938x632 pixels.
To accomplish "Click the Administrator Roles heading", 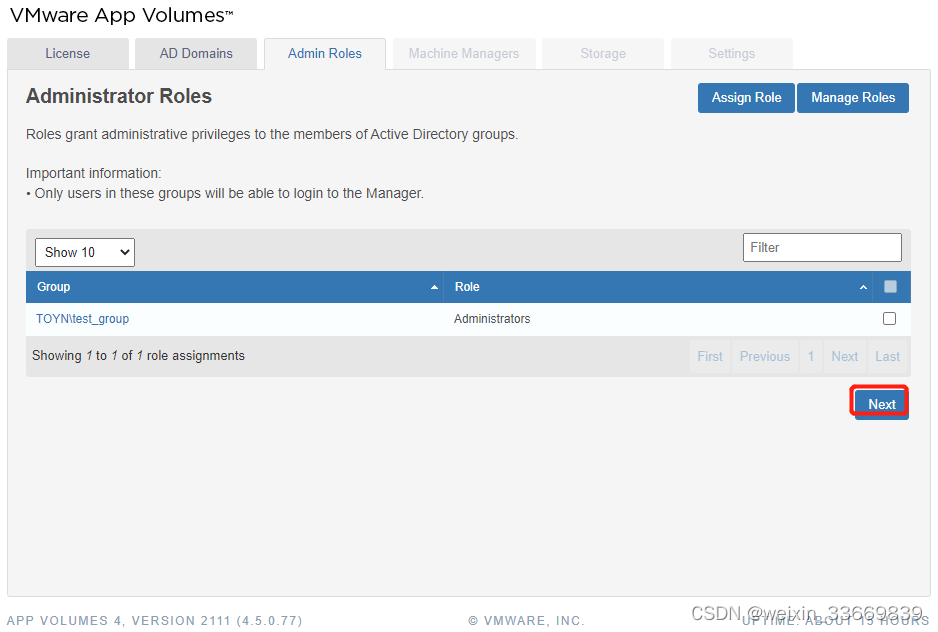I will point(118,96).
